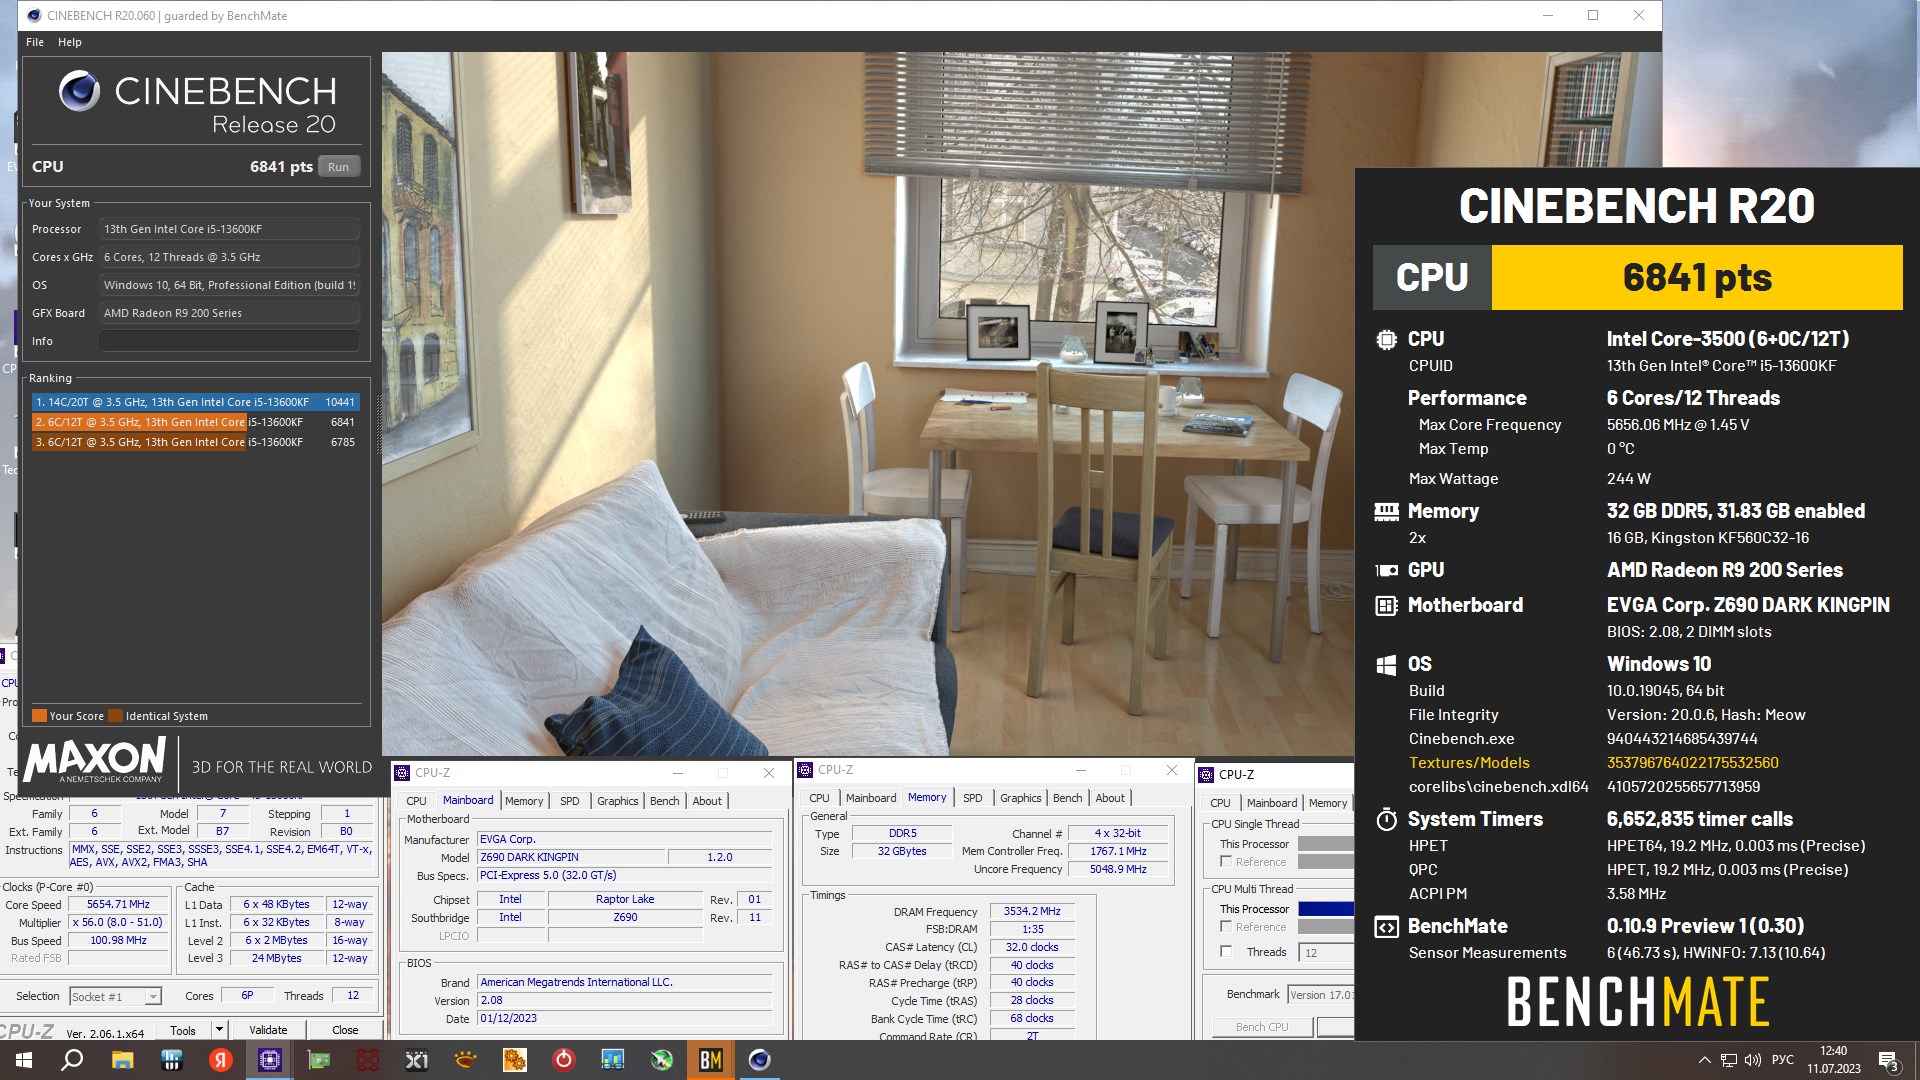This screenshot has height=1080, width=1920.
Task: Select ranking entry scoring 6785
Action: tap(195, 442)
